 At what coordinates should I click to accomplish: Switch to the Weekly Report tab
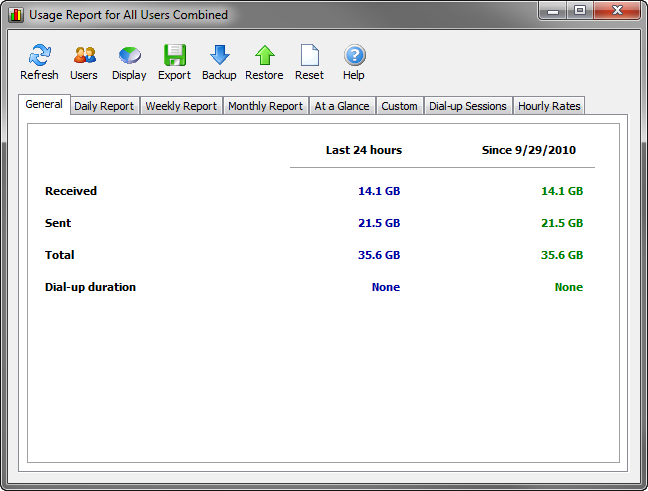(x=181, y=106)
